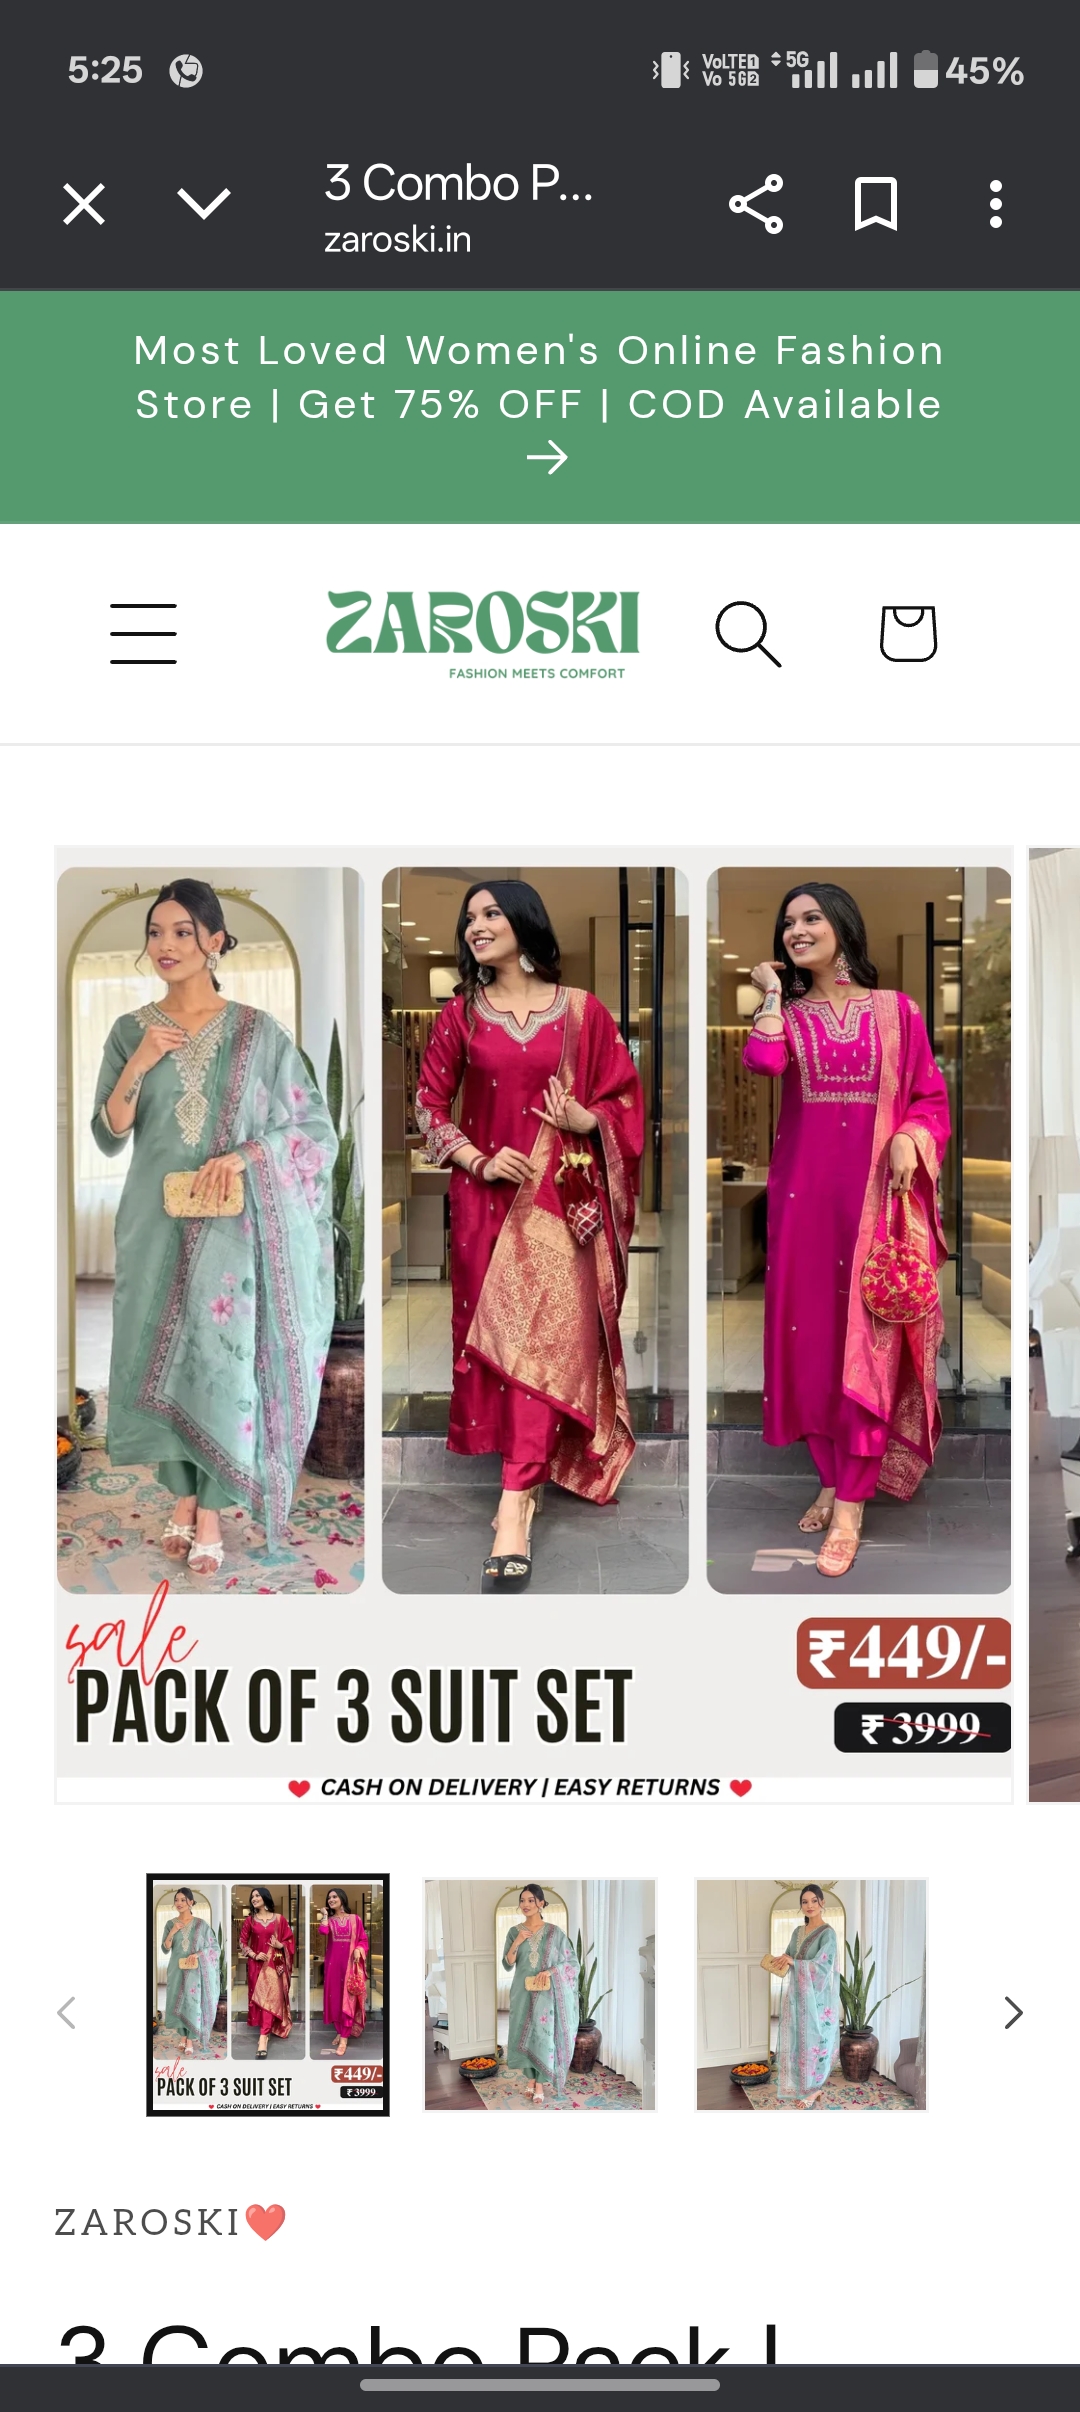Select the Pack of 3 thumbnail
The width and height of the screenshot is (1080, 2412).
coord(268,1995)
